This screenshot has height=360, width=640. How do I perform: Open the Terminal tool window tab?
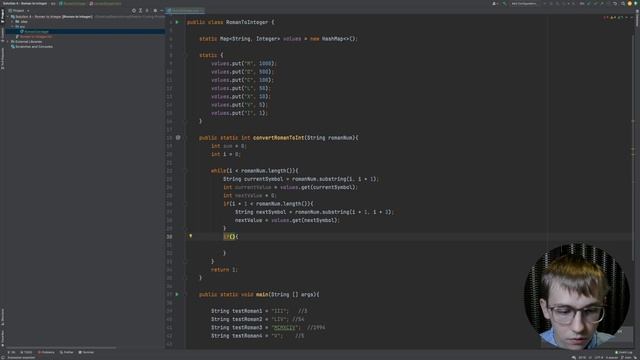coord(86,352)
